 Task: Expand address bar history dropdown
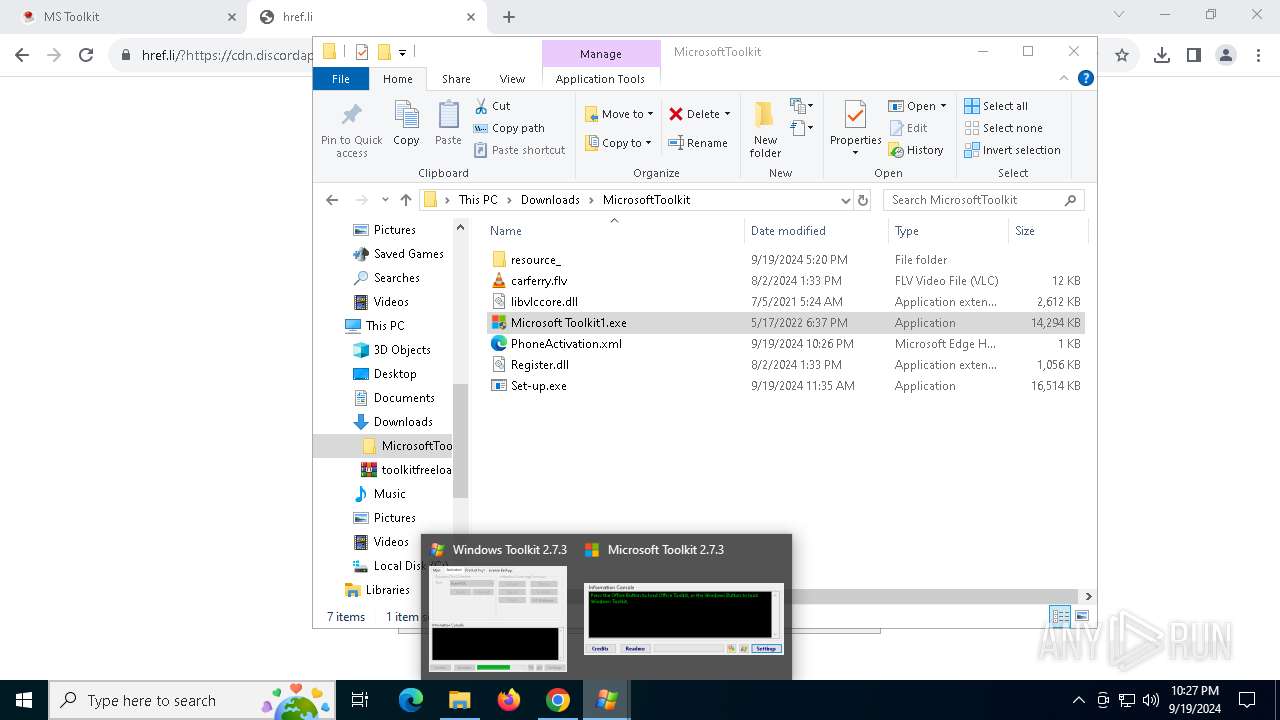coord(846,200)
